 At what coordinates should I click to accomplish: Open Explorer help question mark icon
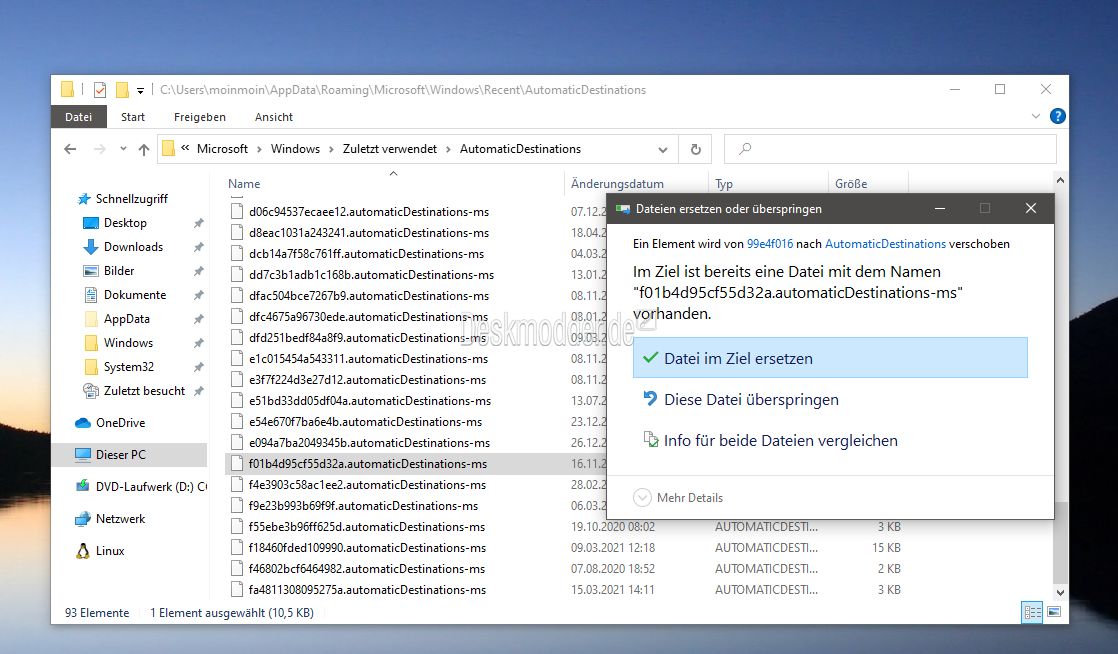pyautogui.click(x=1058, y=117)
